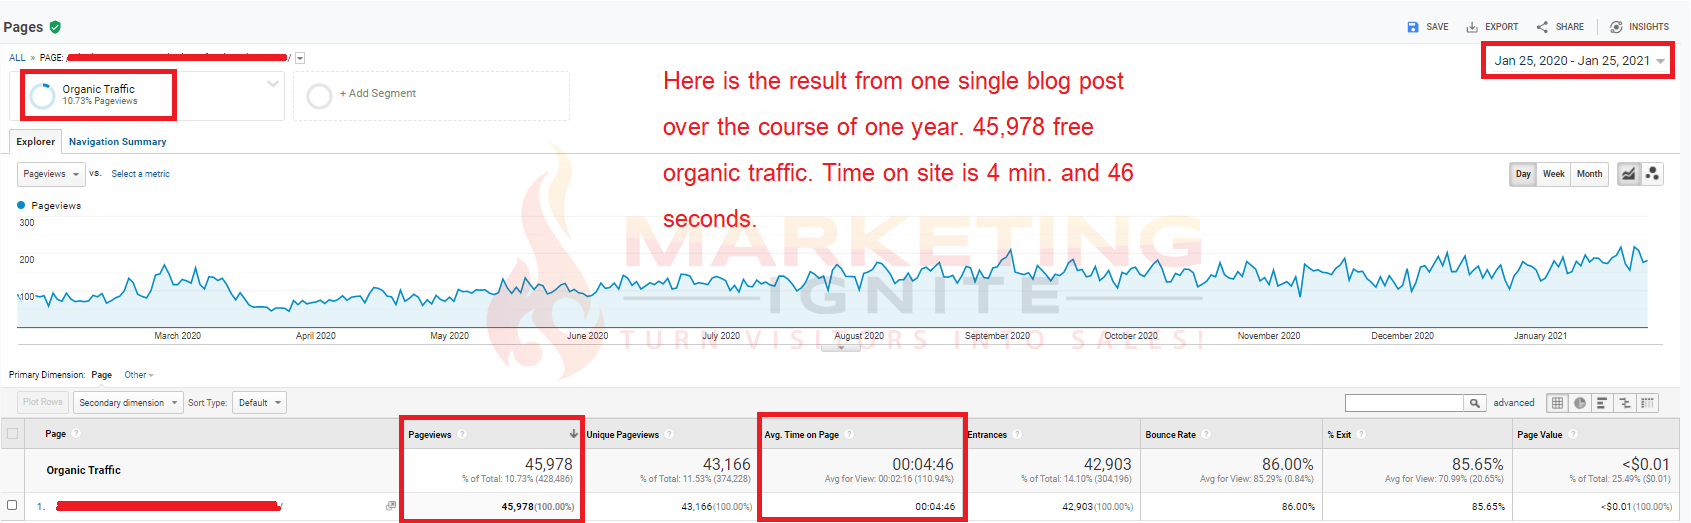The width and height of the screenshot is (1691, 523).
Task: Click the table search magnifier button
Action: pos(1475,403)
